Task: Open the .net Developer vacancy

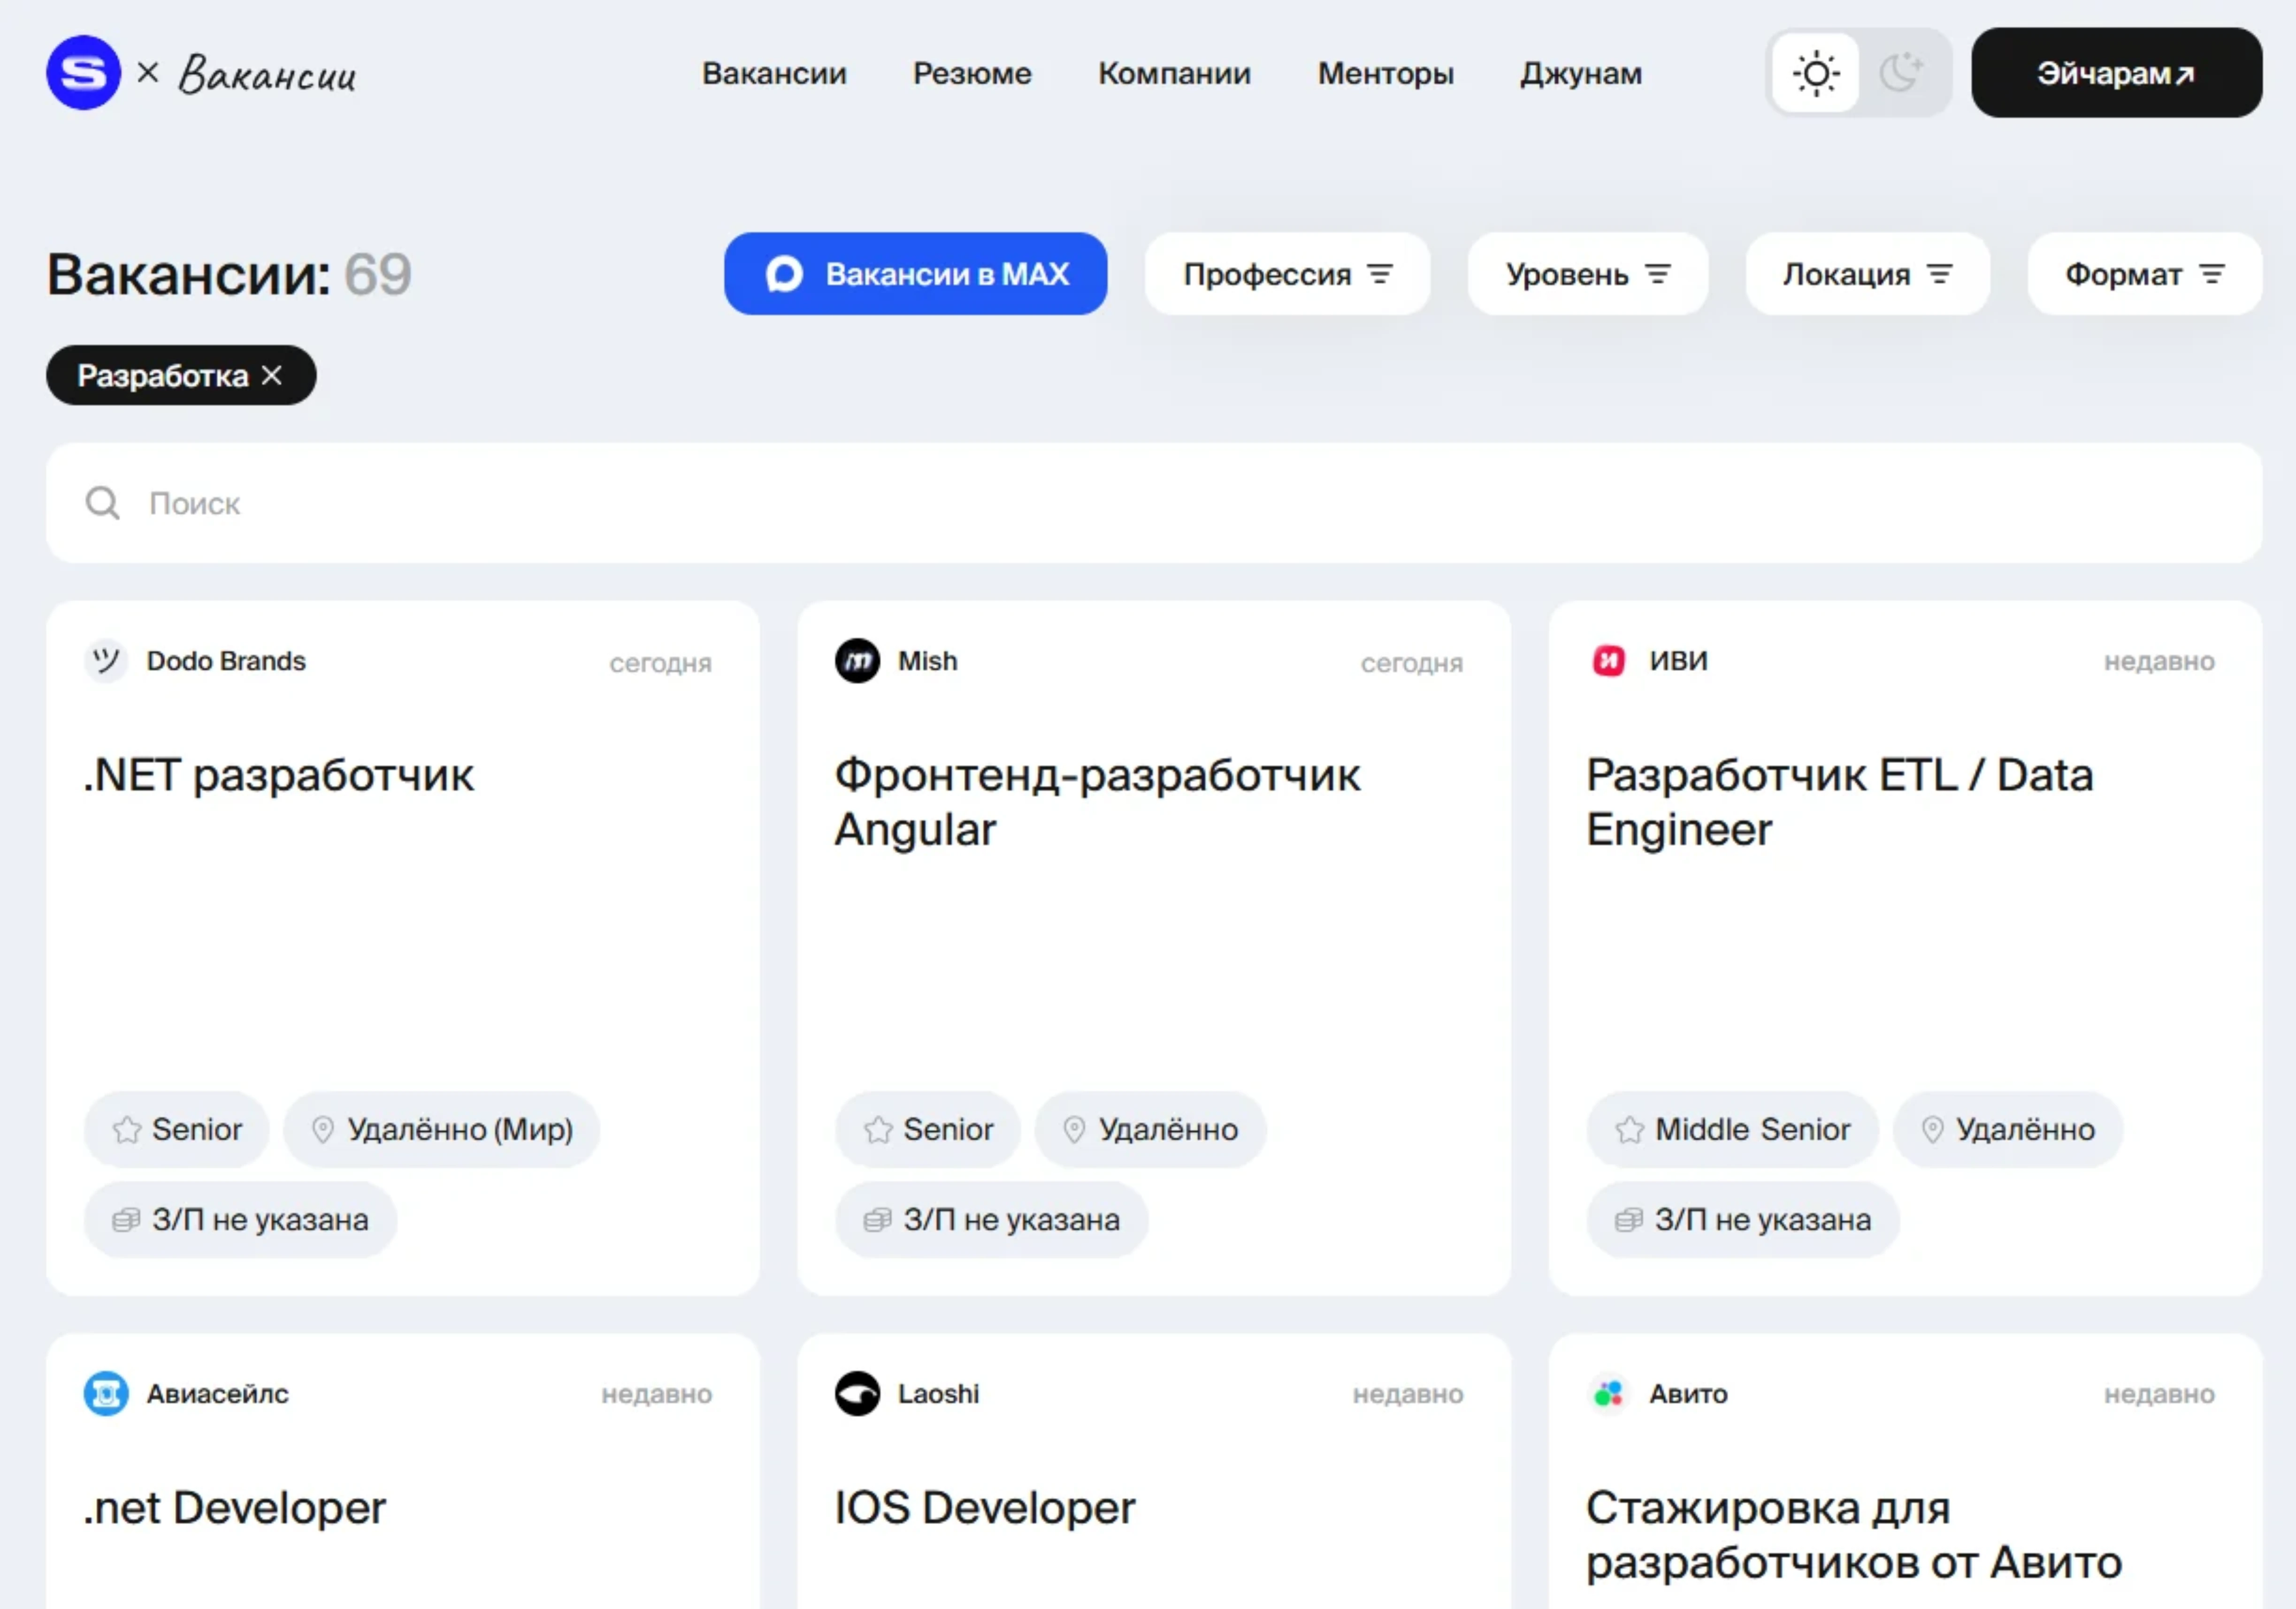Action: point(235,1508)
